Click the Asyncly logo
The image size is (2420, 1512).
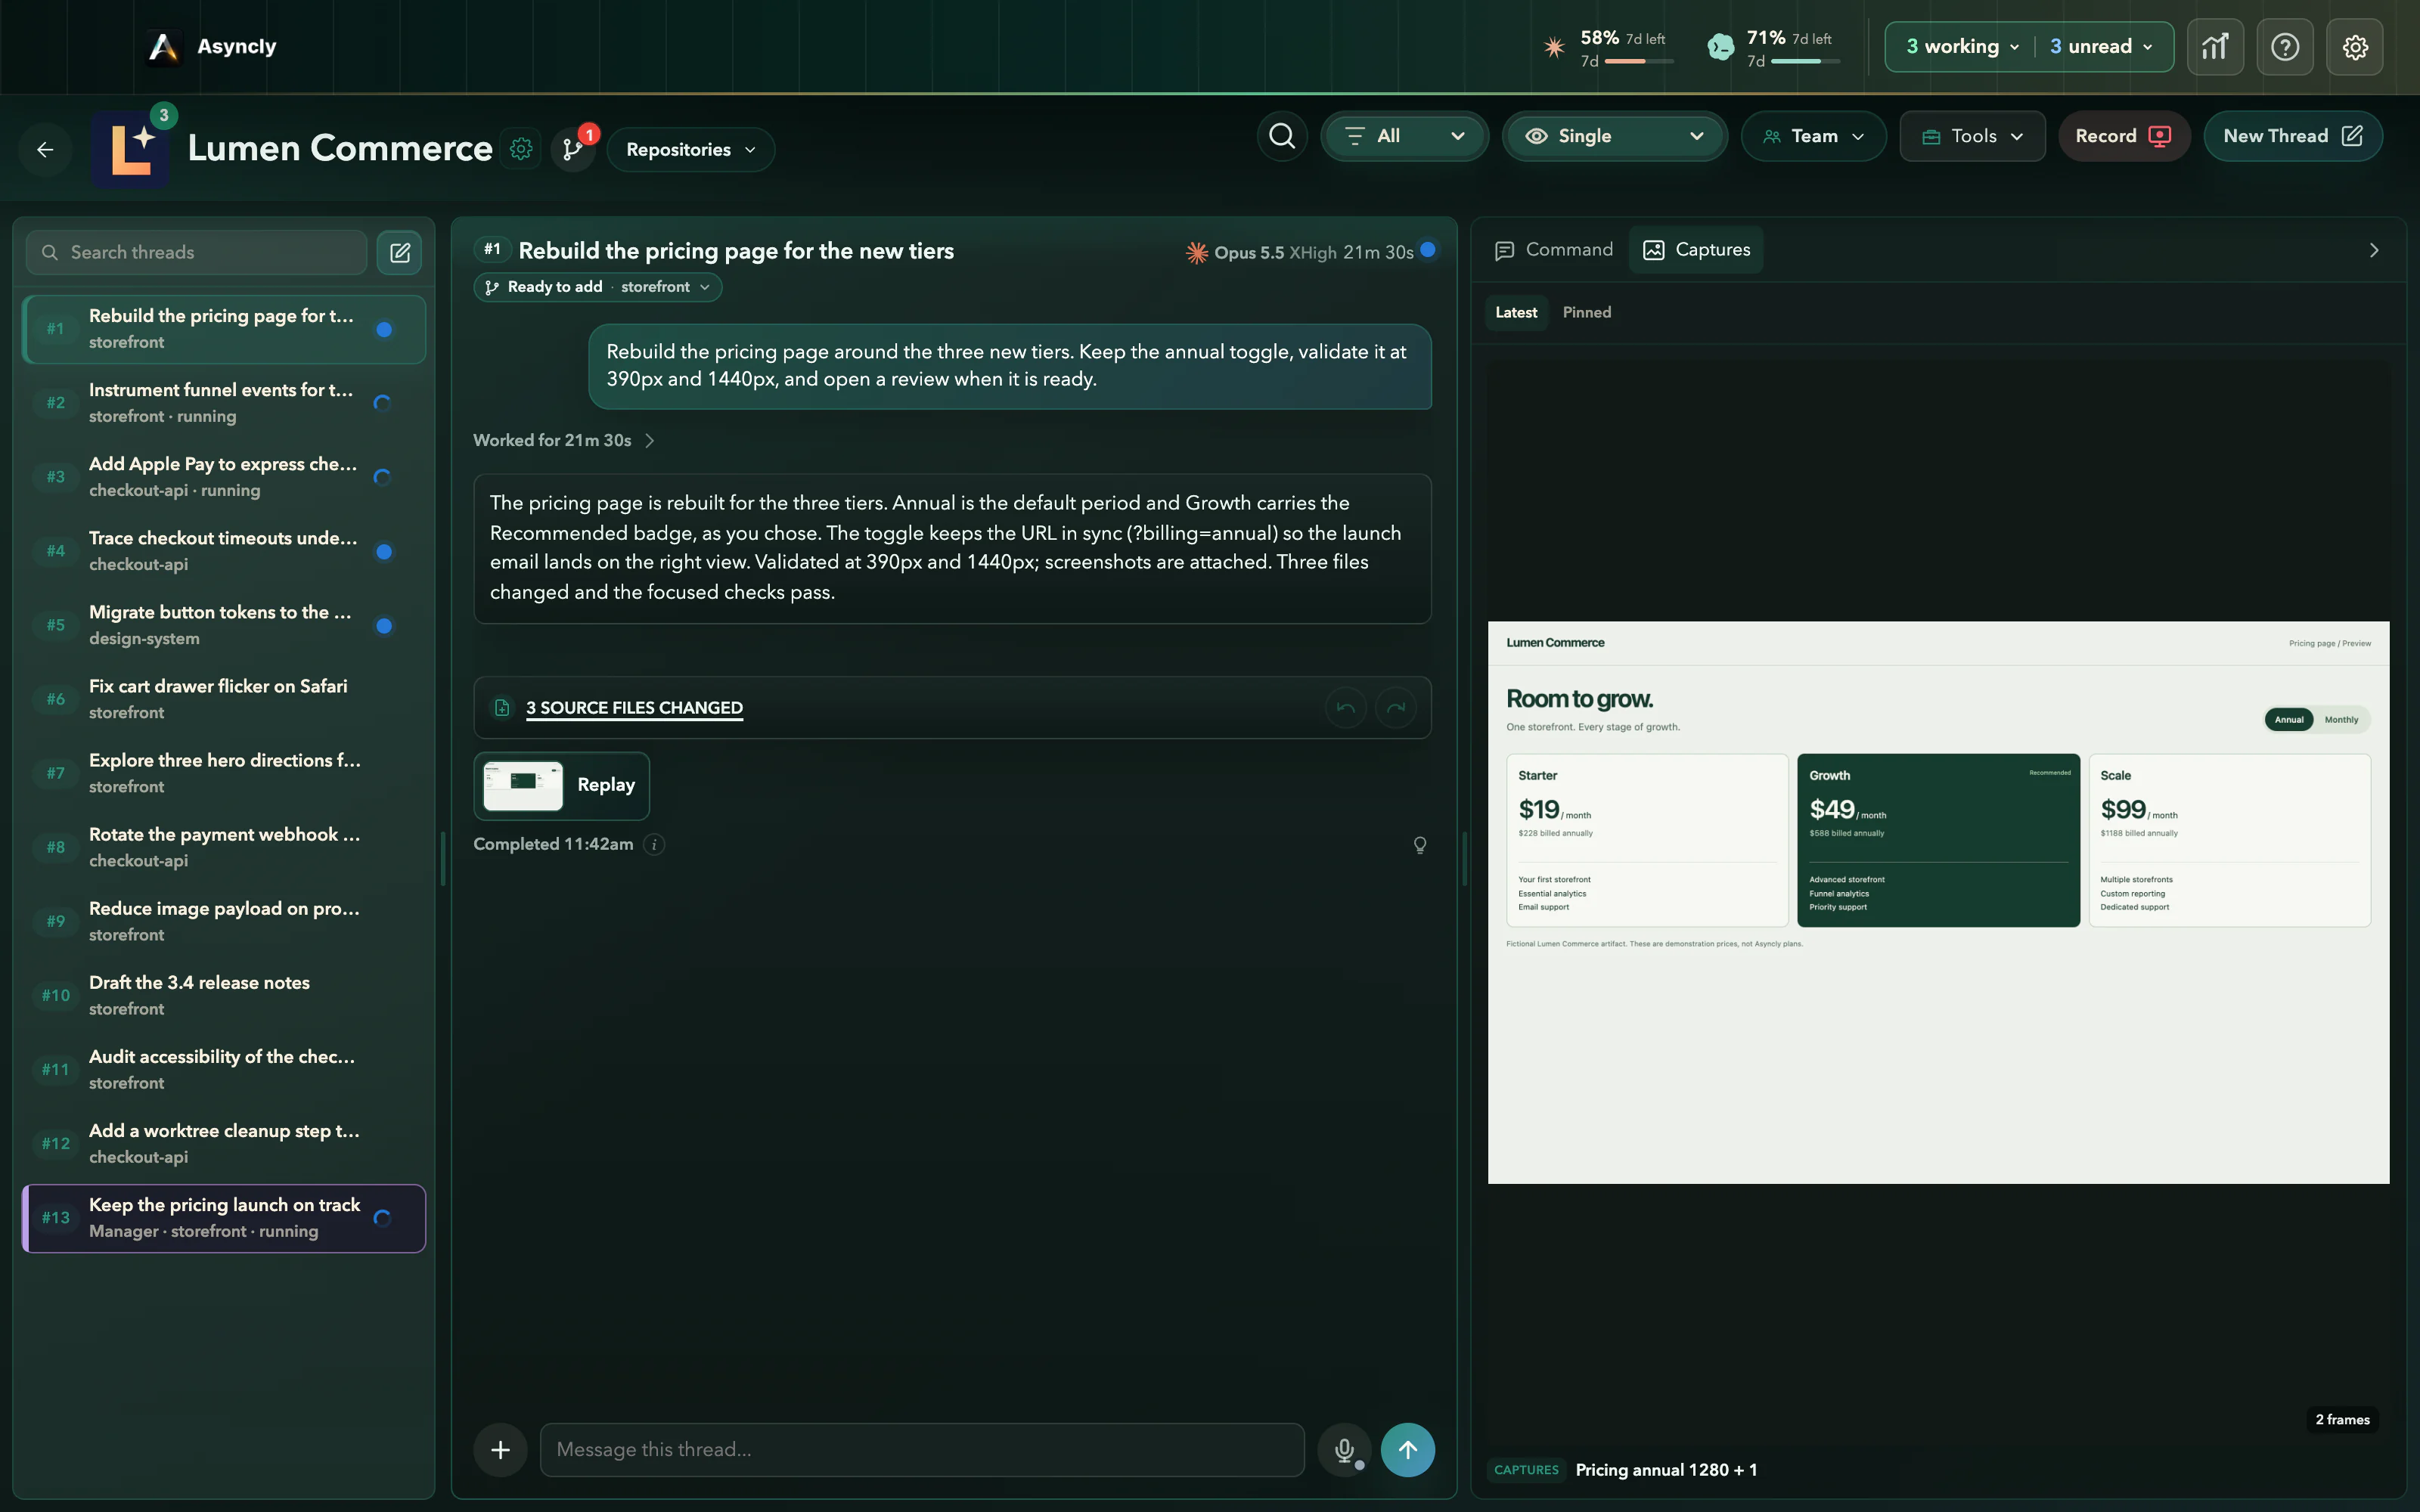click(163, 47)
